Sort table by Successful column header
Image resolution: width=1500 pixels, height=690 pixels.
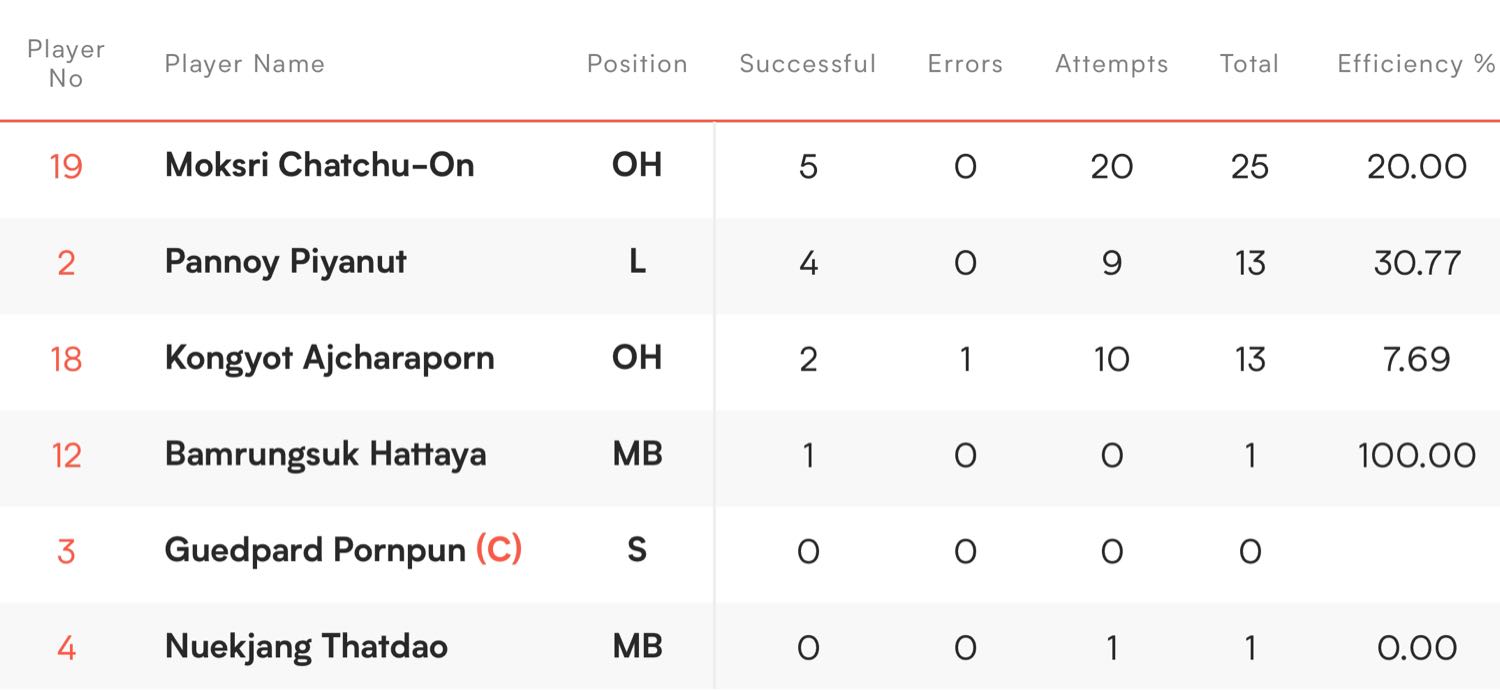click(808, 64)
